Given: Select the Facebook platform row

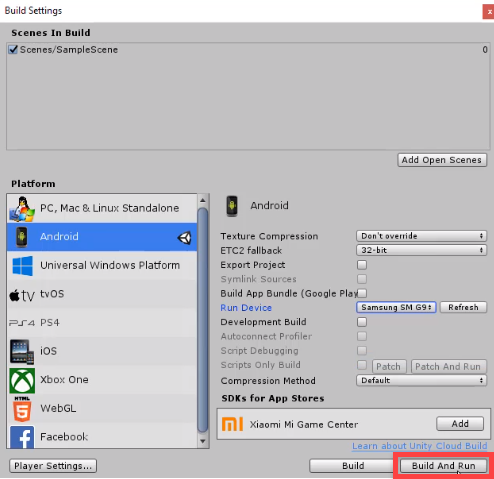Looking at the screenshot, I should (102, 436).
